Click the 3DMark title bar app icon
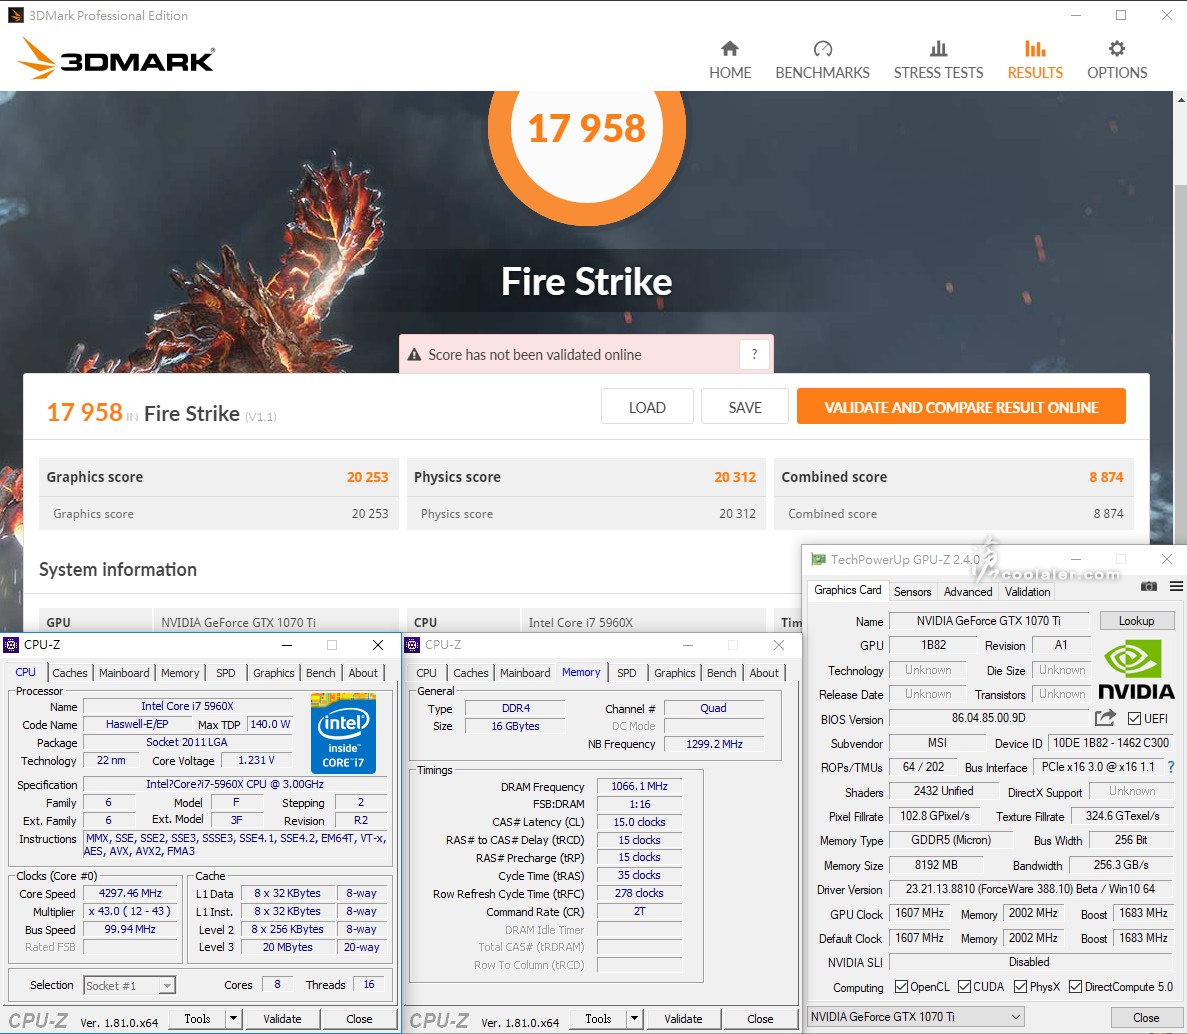The image size is (1187, 1034). [15, 15]
